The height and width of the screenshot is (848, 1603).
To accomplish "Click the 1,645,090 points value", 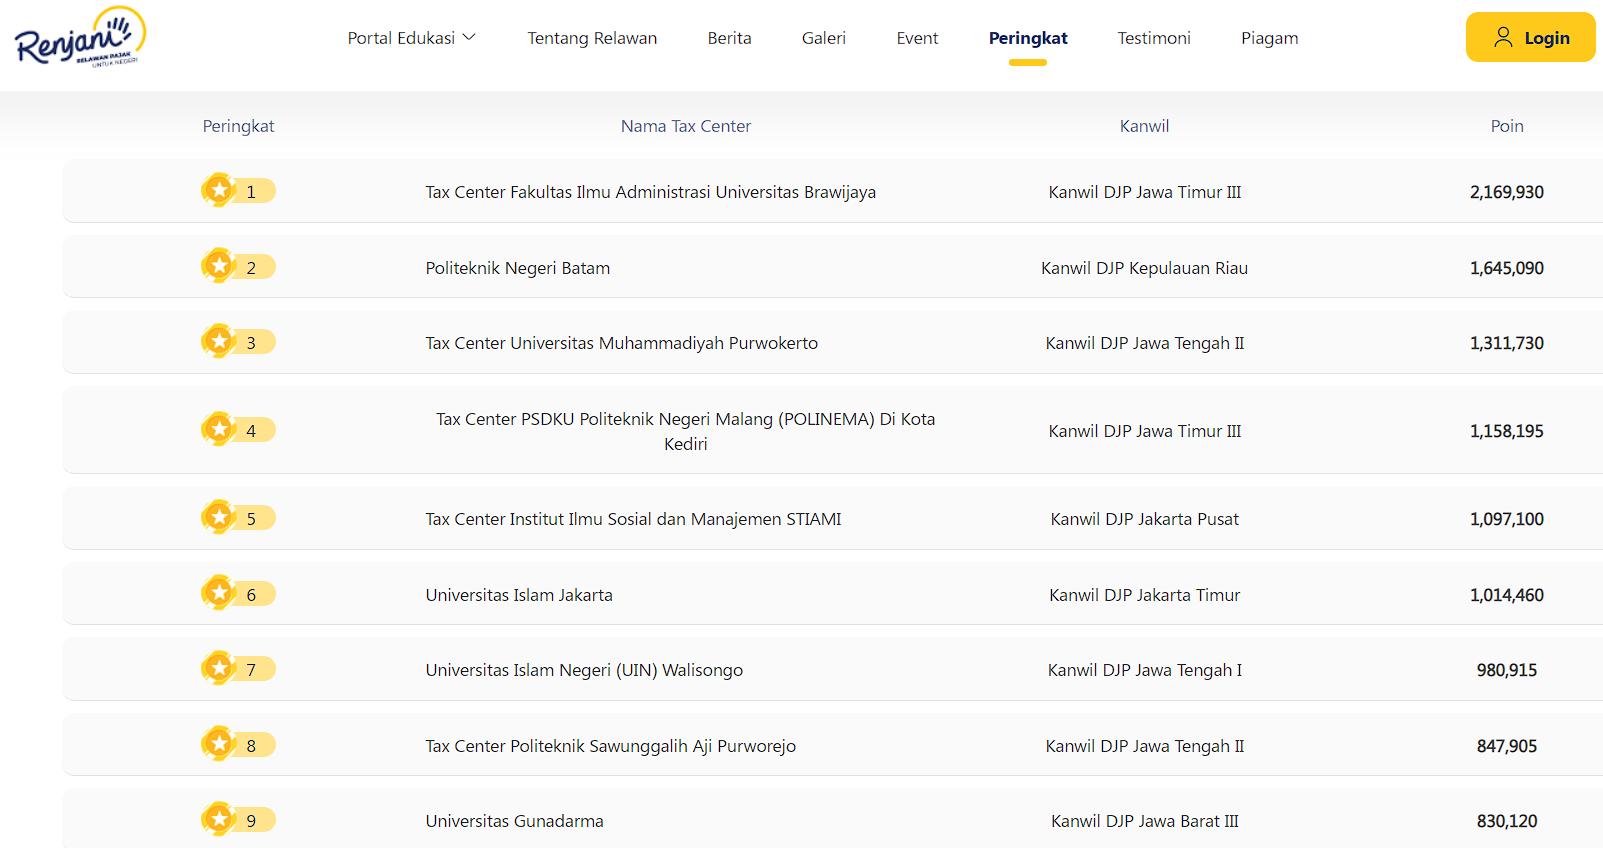I will click(1507, 268).
